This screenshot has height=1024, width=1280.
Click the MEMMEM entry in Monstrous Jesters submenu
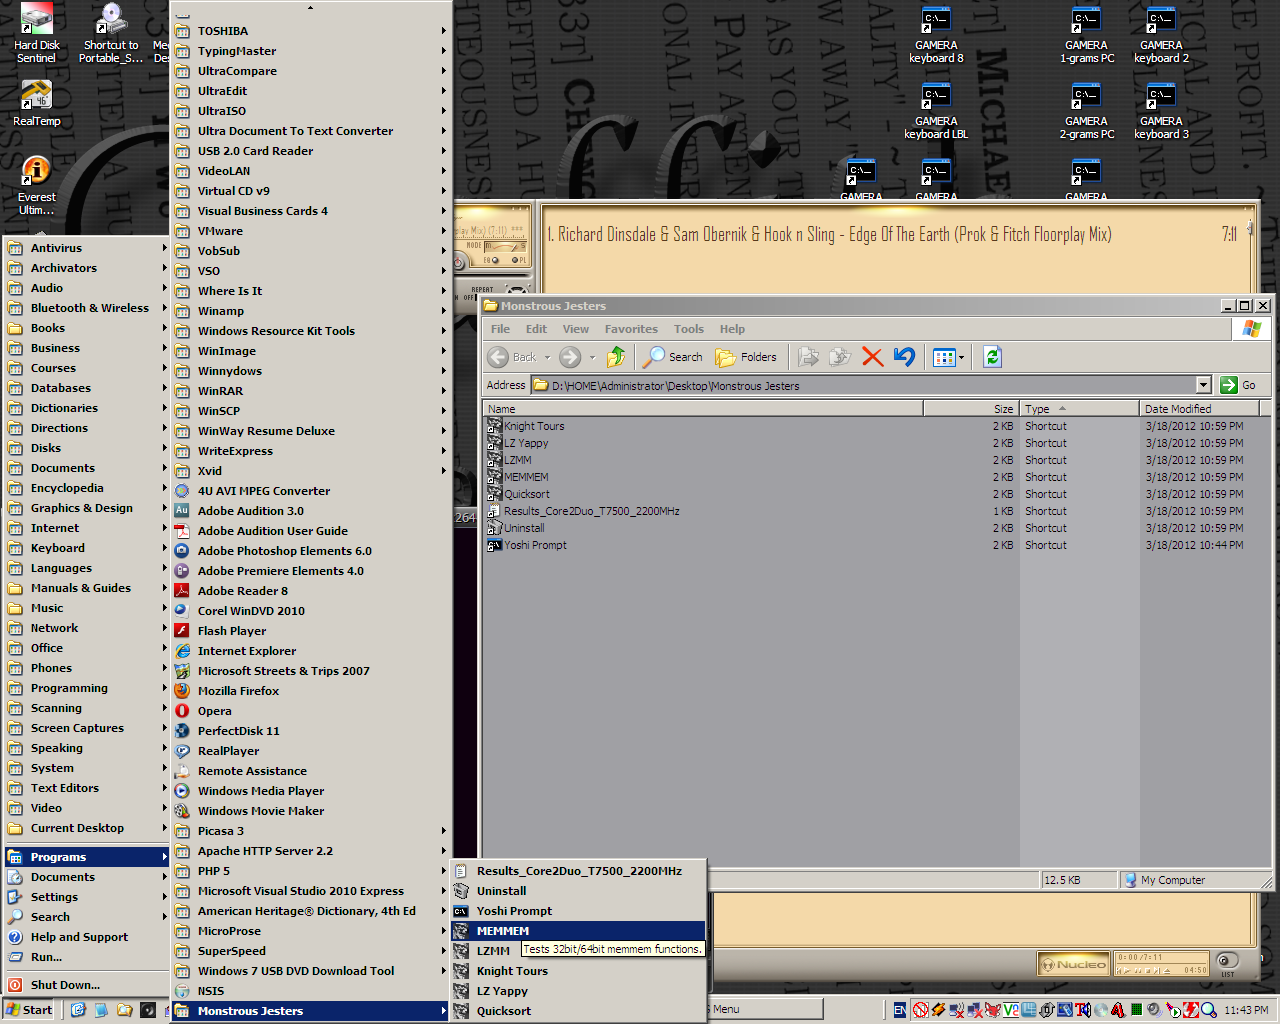578,931
